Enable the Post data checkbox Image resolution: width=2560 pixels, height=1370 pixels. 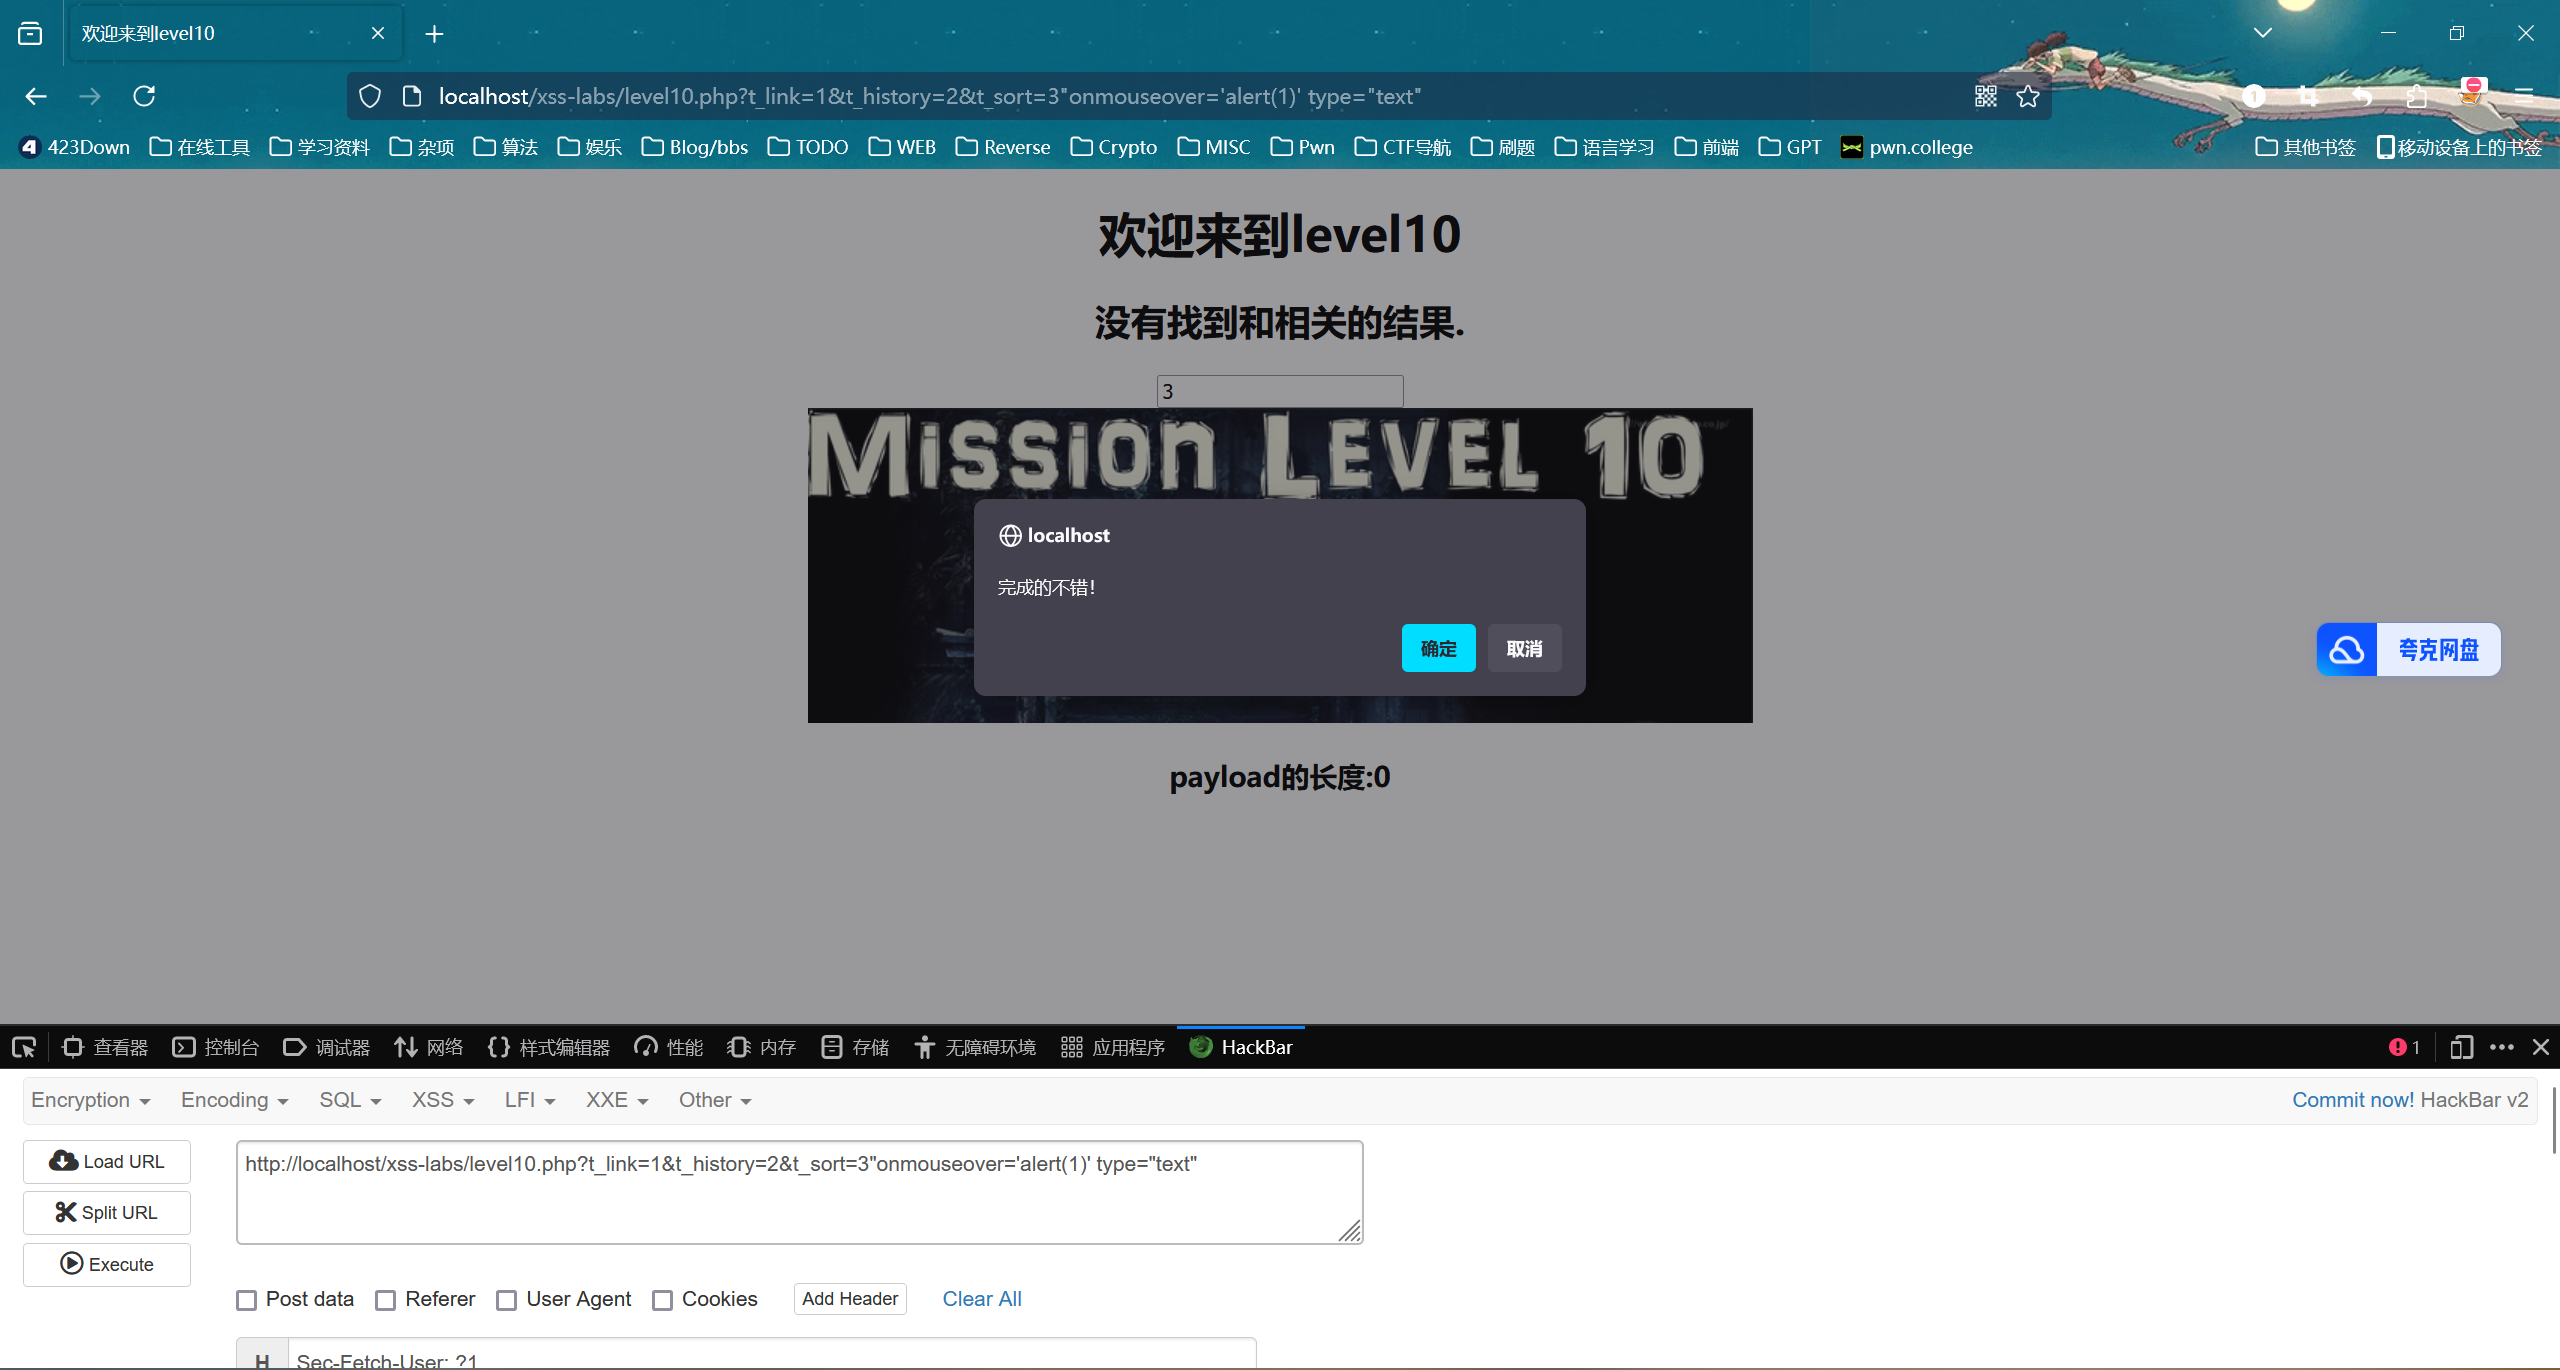pyautogui.click(x=246, y=1300)
